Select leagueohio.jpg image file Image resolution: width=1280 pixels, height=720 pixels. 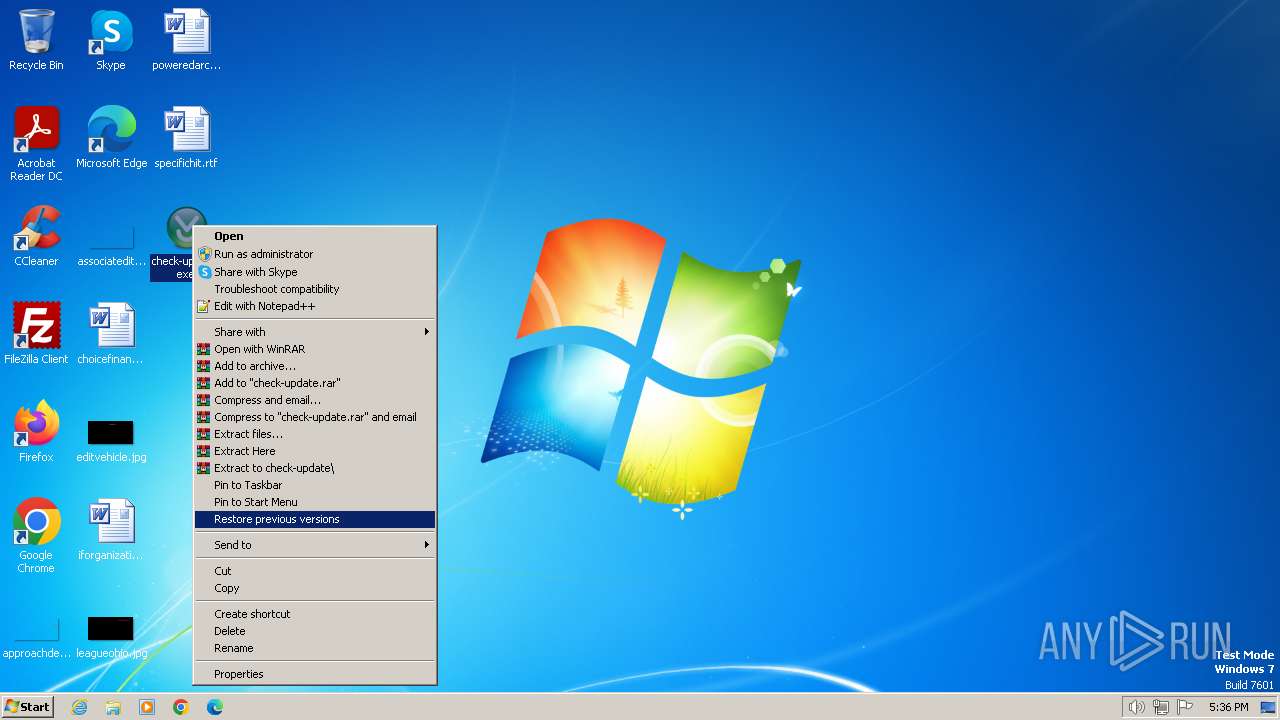(x=111, y=638)
